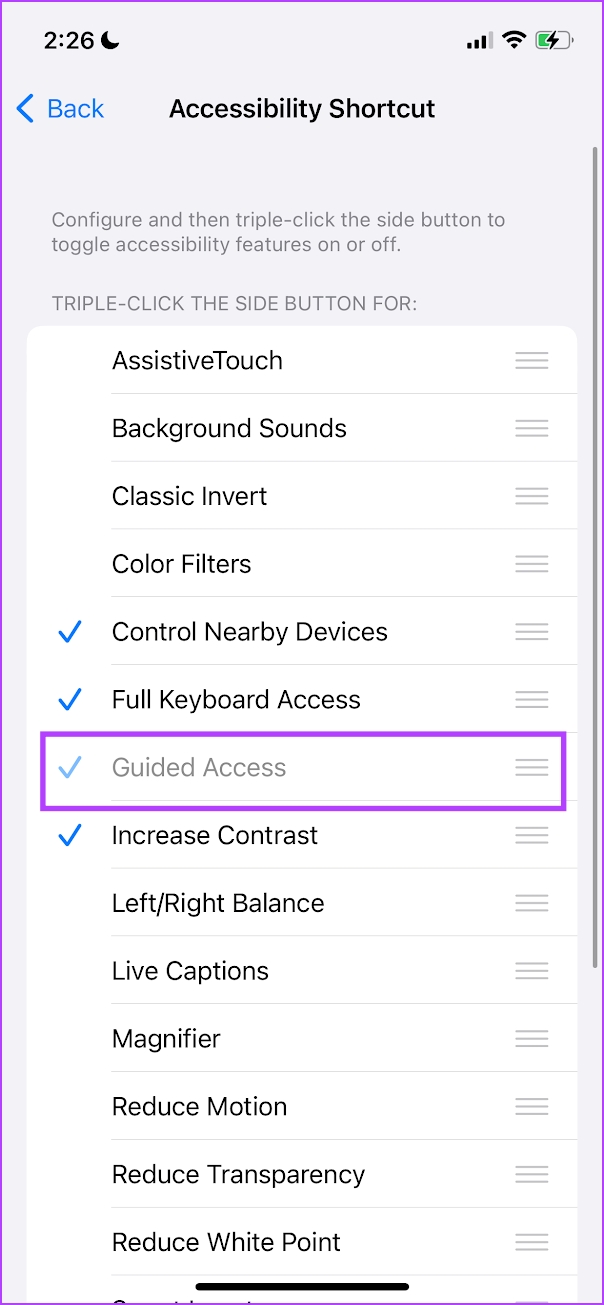Select Color Filters from the list

tap(181, 563)
